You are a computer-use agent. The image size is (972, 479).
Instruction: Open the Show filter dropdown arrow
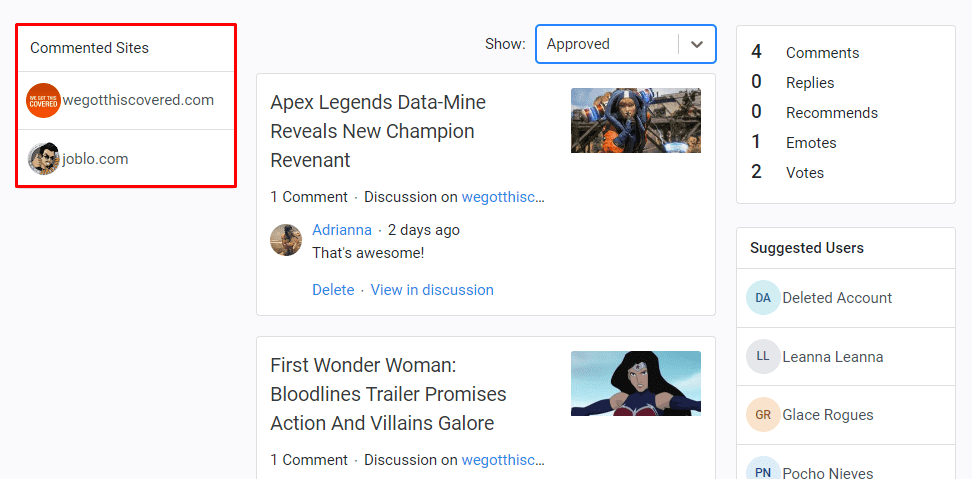(x=697, y=44)
